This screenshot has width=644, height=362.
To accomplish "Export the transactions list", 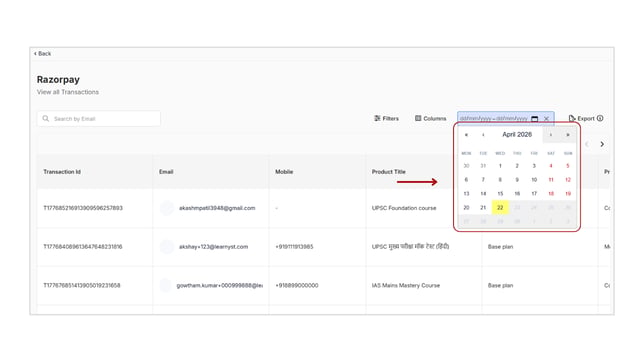I will (582, 118).
